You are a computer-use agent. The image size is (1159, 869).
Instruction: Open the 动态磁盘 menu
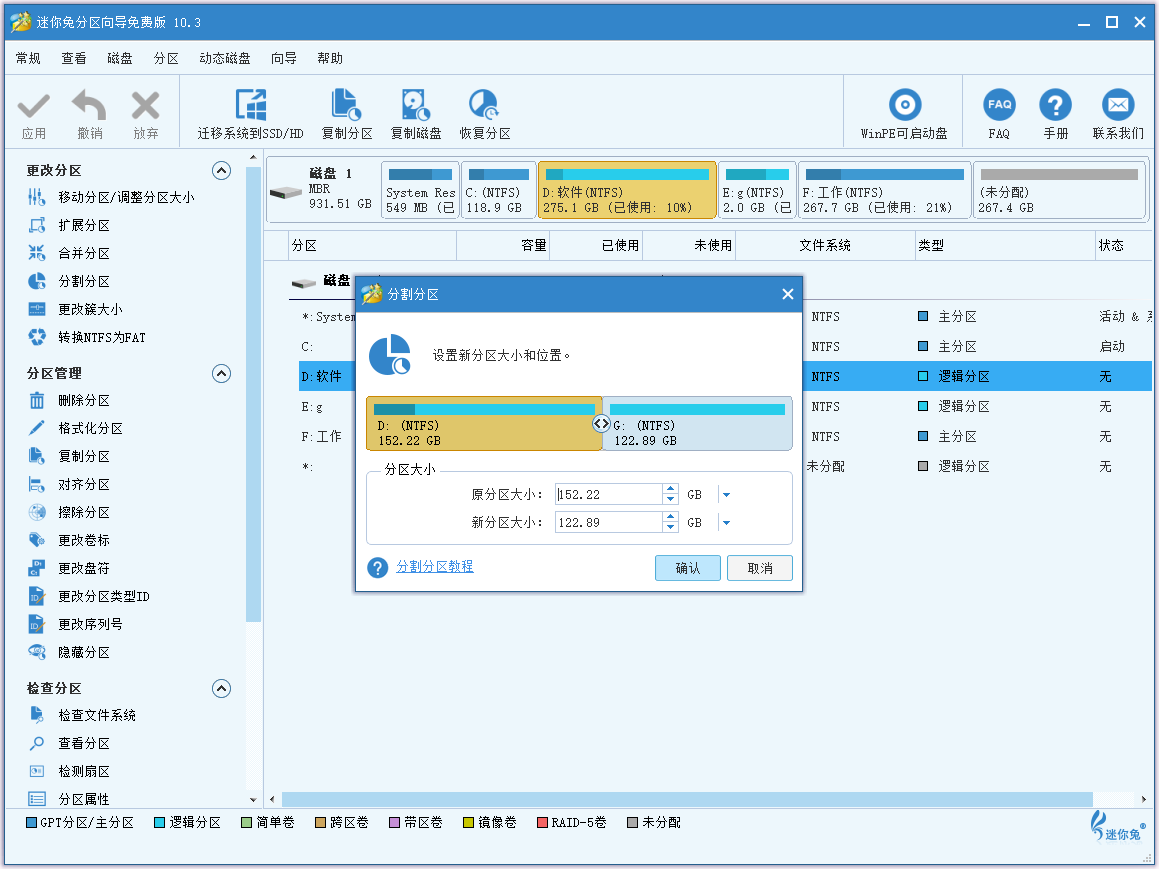[225, 58]
